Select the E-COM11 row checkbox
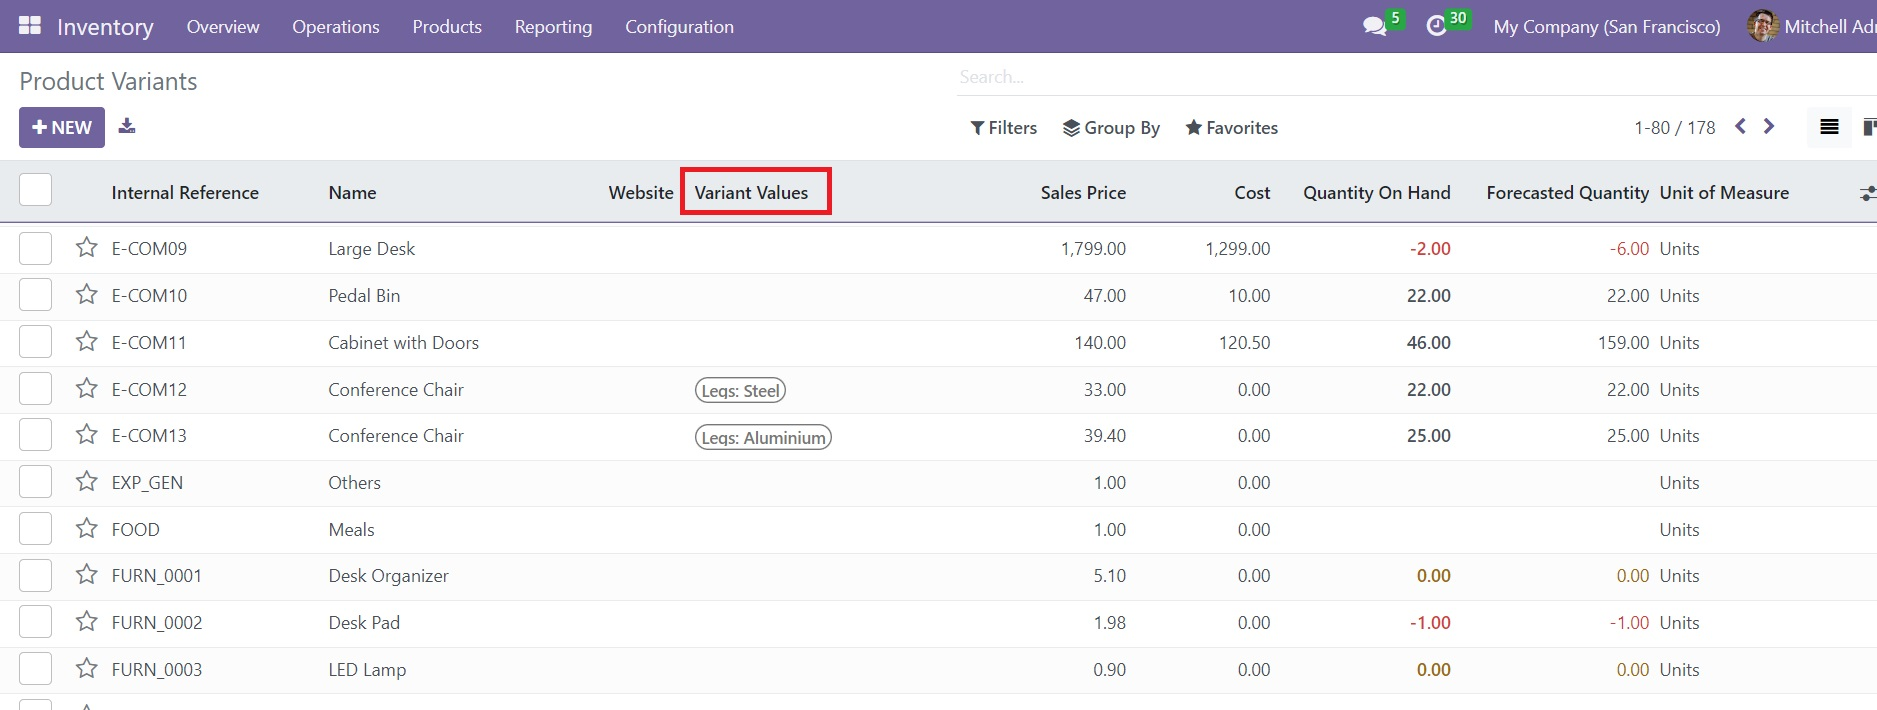 click(35, 342)
